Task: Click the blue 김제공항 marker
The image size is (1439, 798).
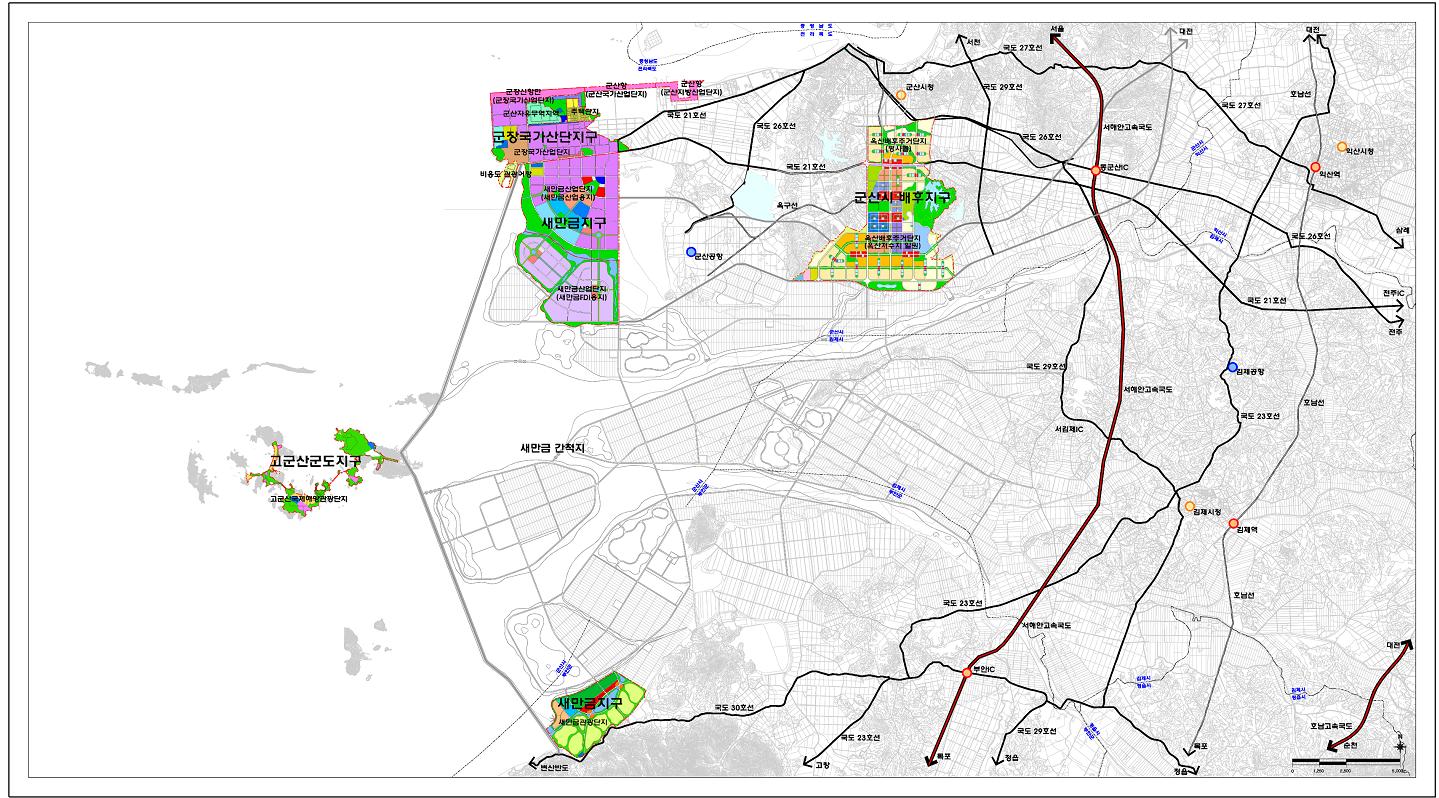Action: coord(1232,367)
